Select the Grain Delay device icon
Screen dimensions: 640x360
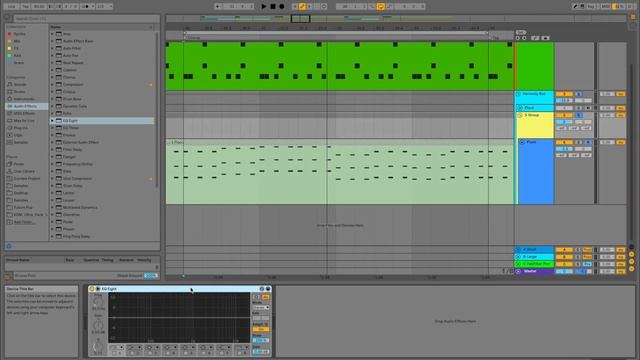coord(59,186)
